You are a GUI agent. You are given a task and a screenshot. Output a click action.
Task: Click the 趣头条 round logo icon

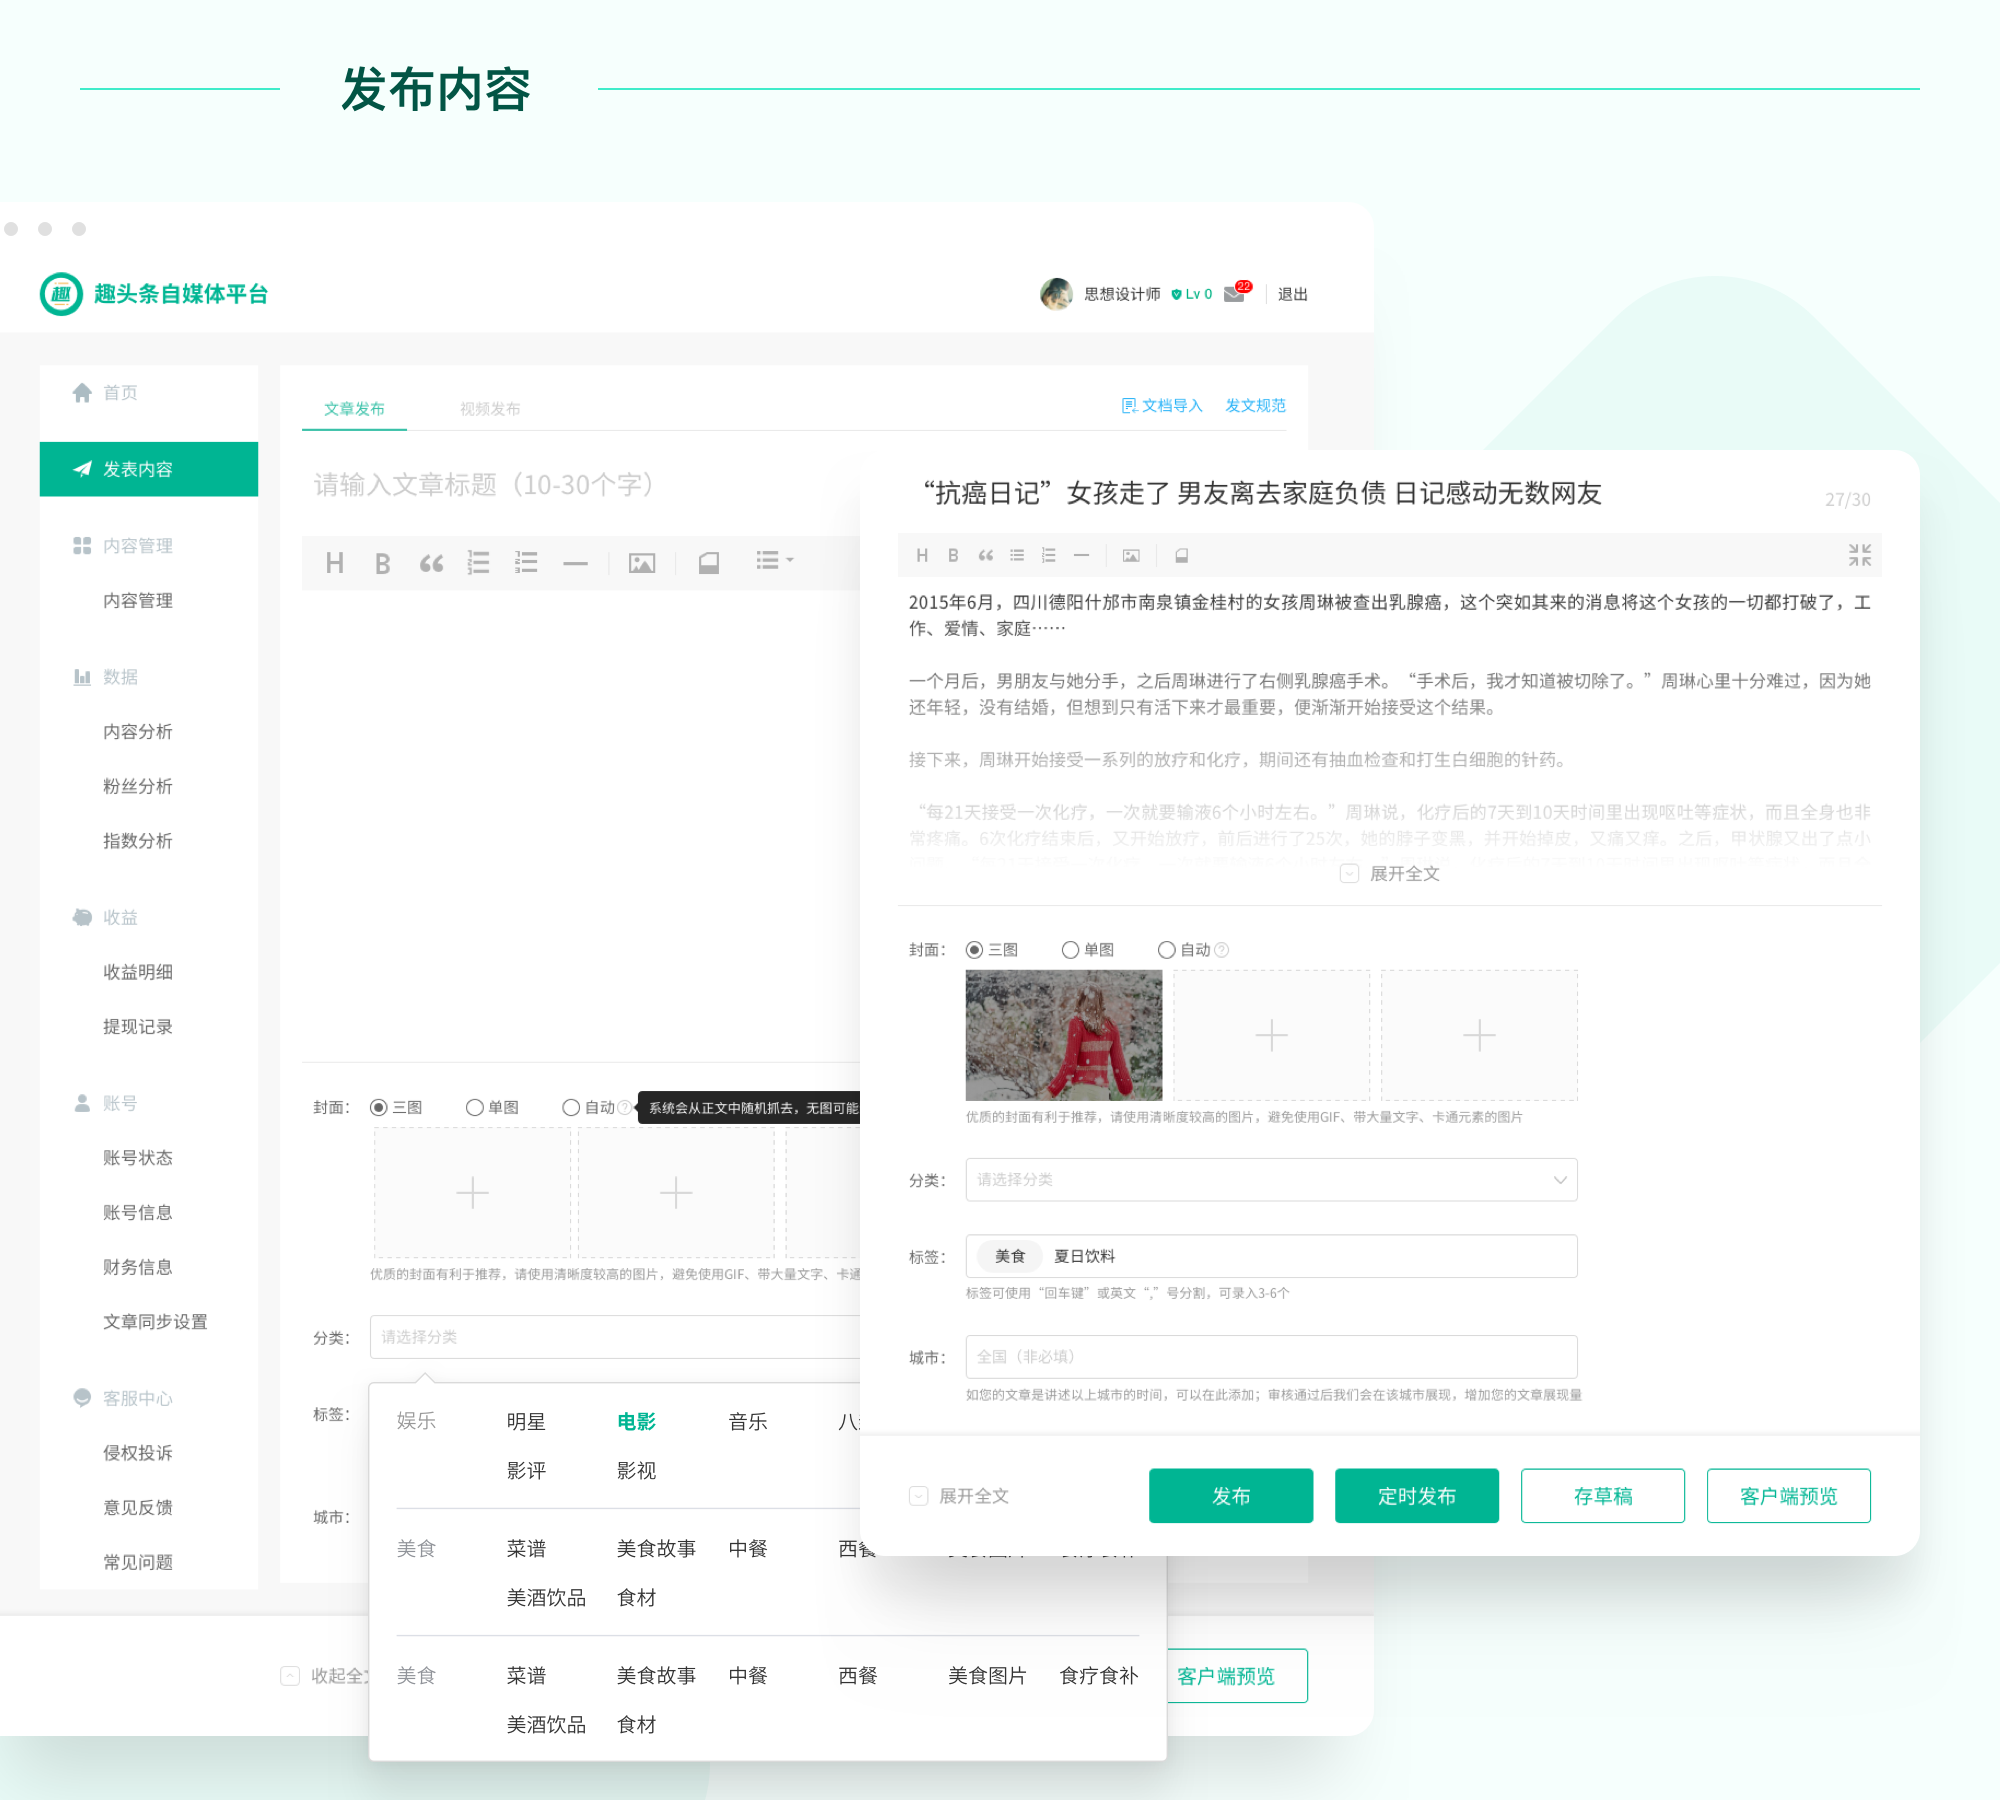pyautogui.click(x=61, y=294)
